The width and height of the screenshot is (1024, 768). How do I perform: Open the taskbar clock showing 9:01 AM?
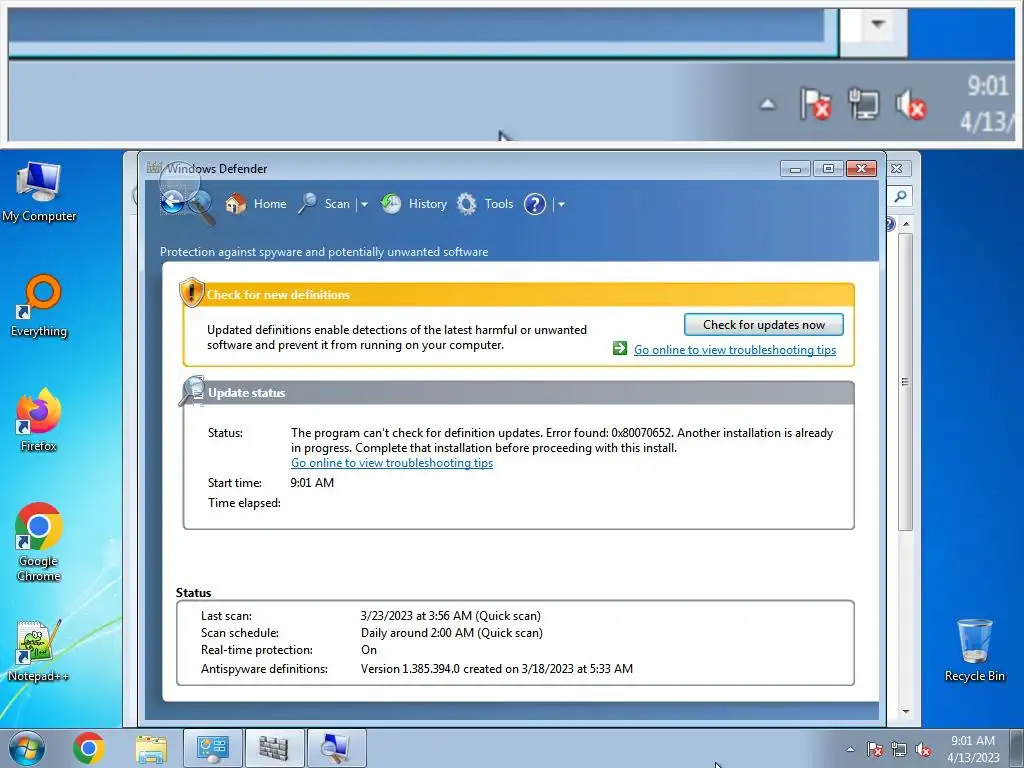(973, 749)
